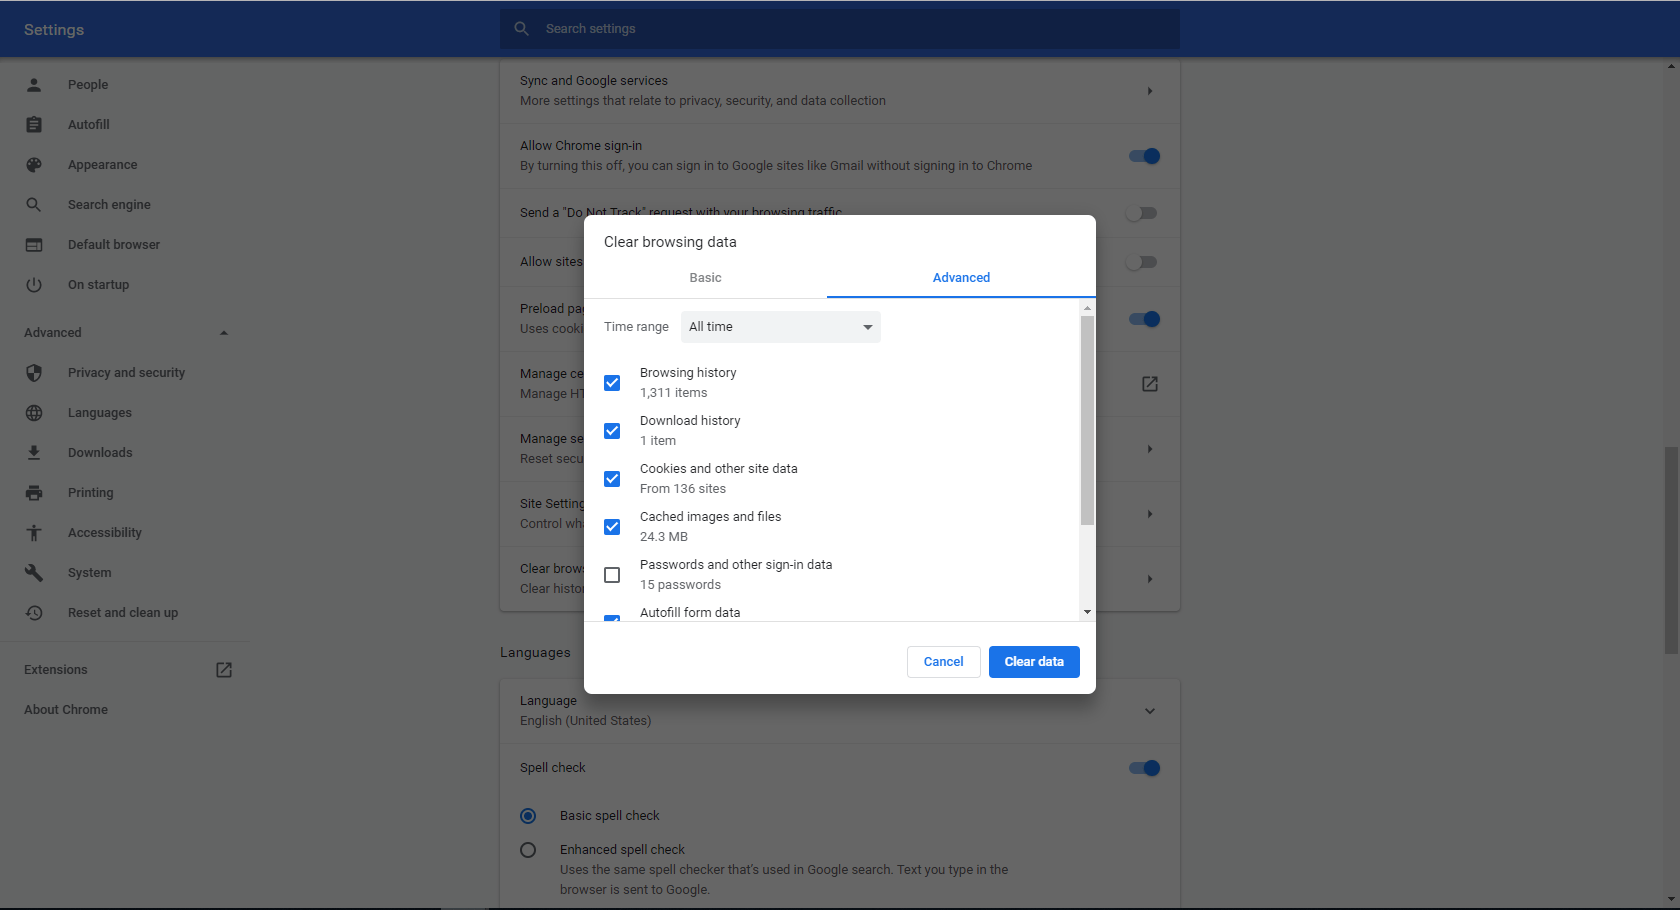Select the System wrench icon
This screenshot has width=1680, height=910.
click(34, 572)
